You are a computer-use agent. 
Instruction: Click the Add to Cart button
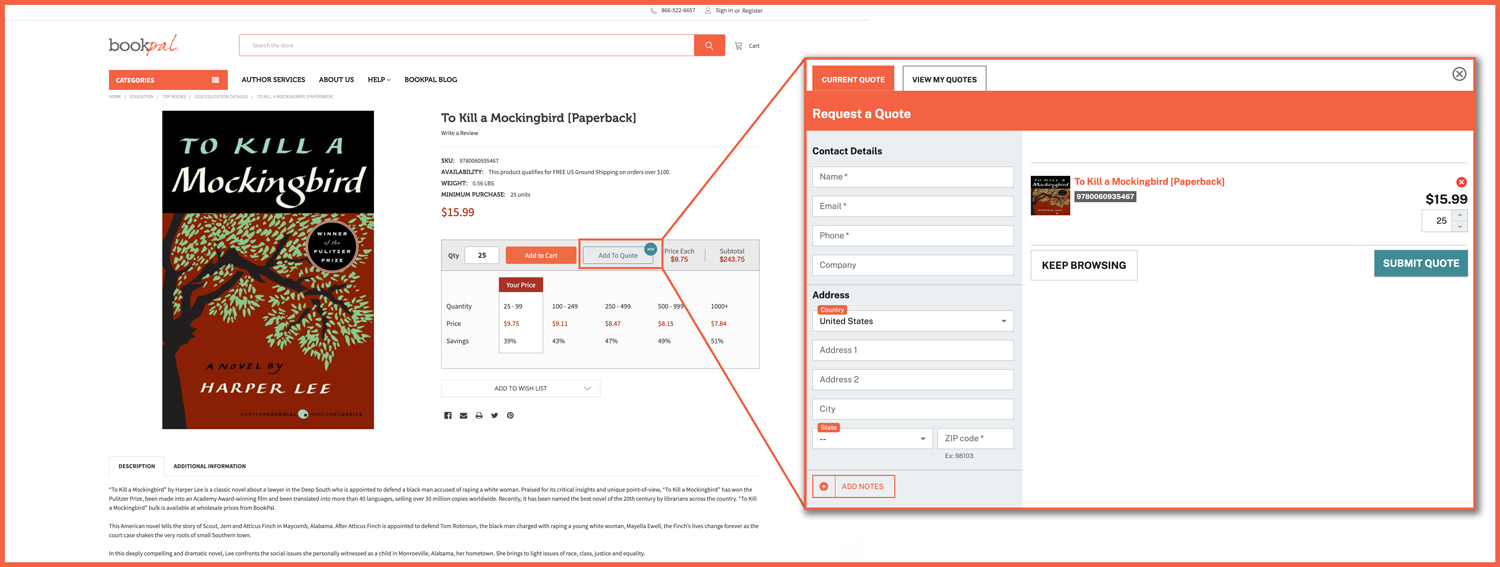pyautogui.click(x=541, y=255)
